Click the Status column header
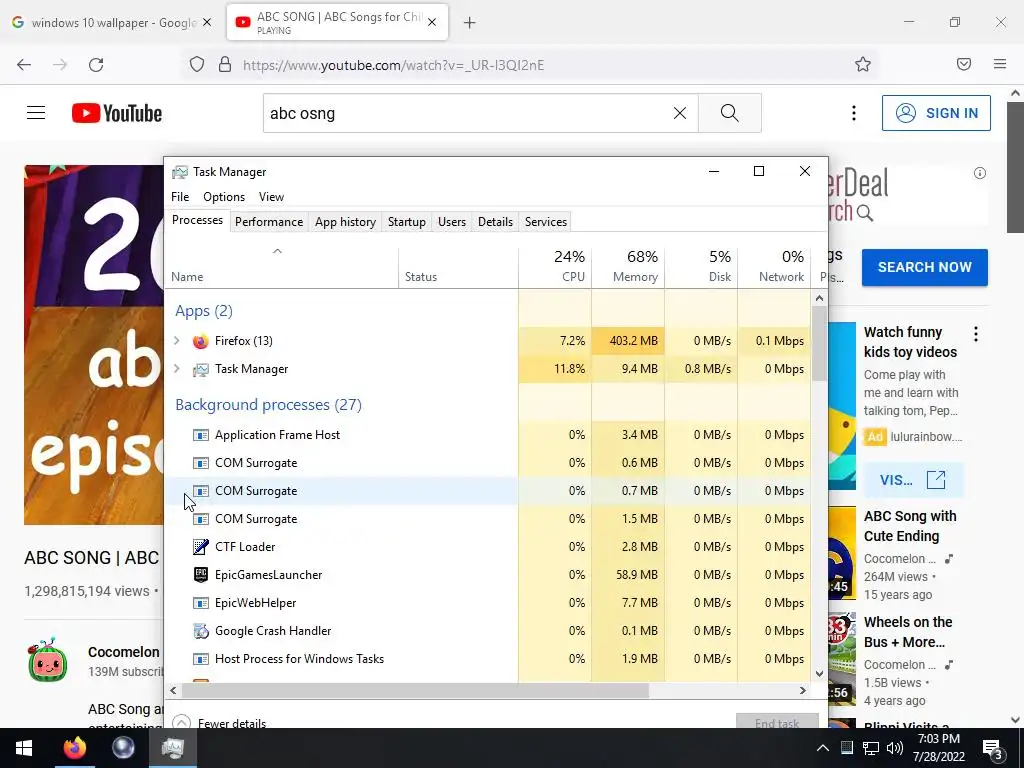Screen dimensions: 1024x768 click(458, 268)
